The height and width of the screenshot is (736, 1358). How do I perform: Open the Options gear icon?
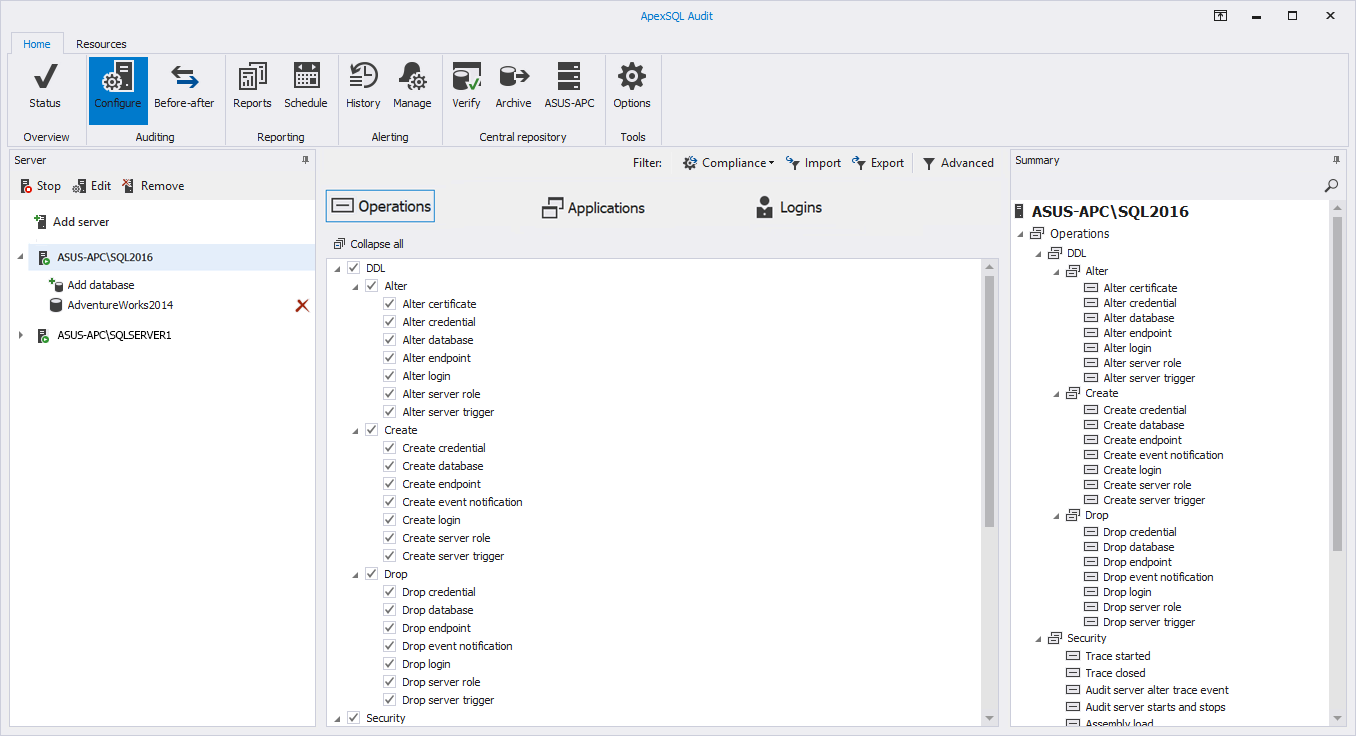(632, 87)
